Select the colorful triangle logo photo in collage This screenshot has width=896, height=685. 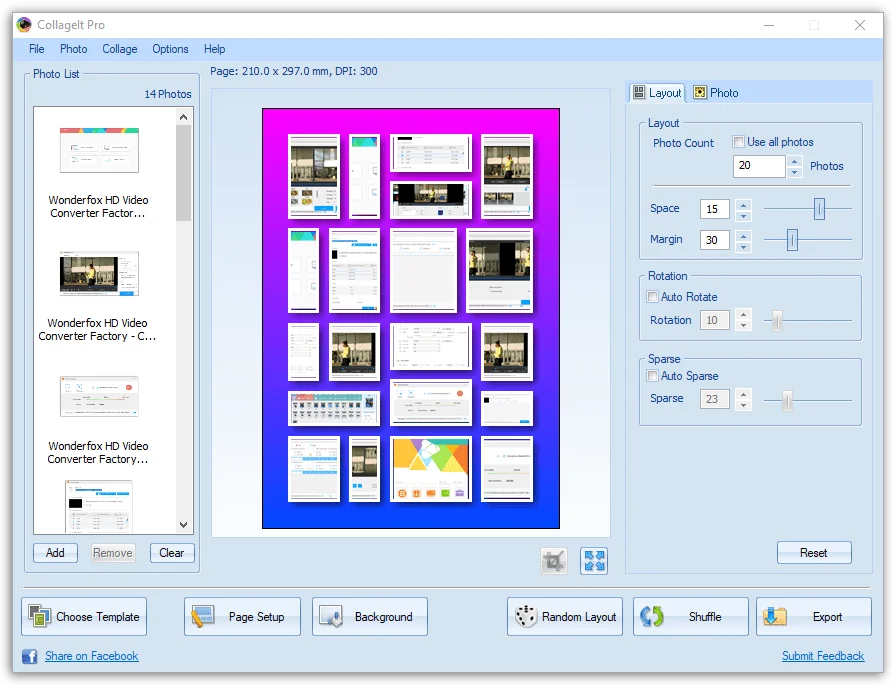pos(431,469)
